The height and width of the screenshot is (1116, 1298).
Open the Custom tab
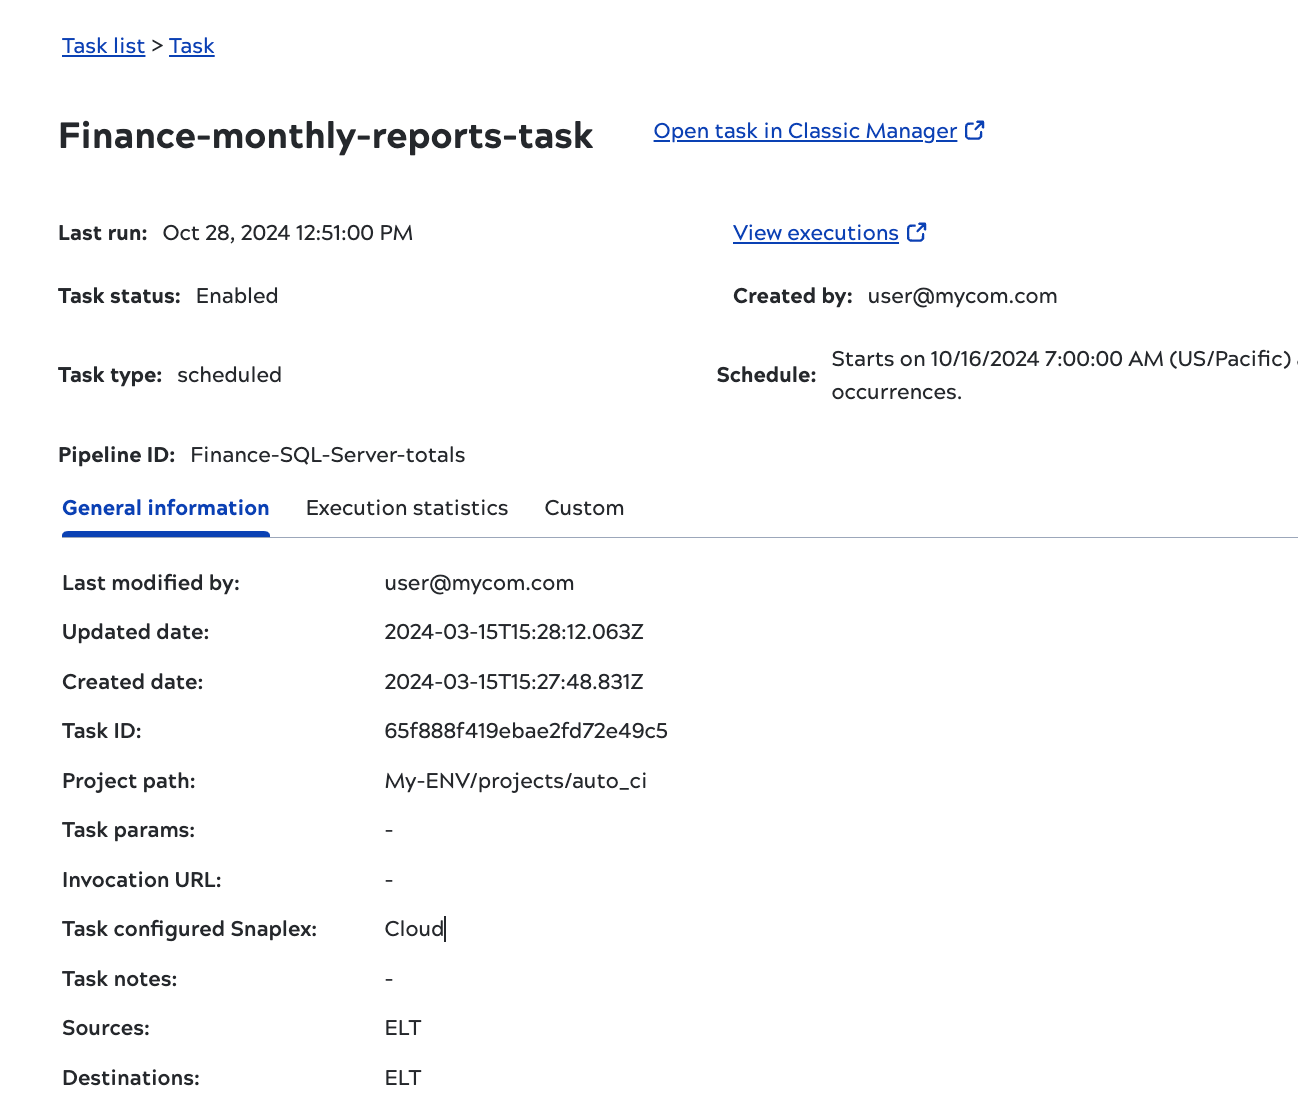click(x=584, y=507)
